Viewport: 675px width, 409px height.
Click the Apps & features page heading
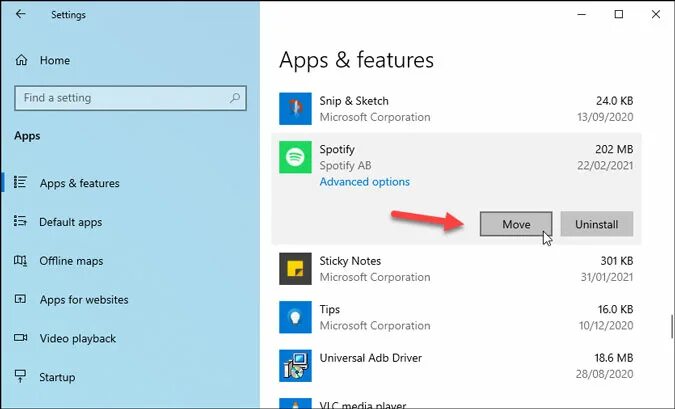[356, 60]
